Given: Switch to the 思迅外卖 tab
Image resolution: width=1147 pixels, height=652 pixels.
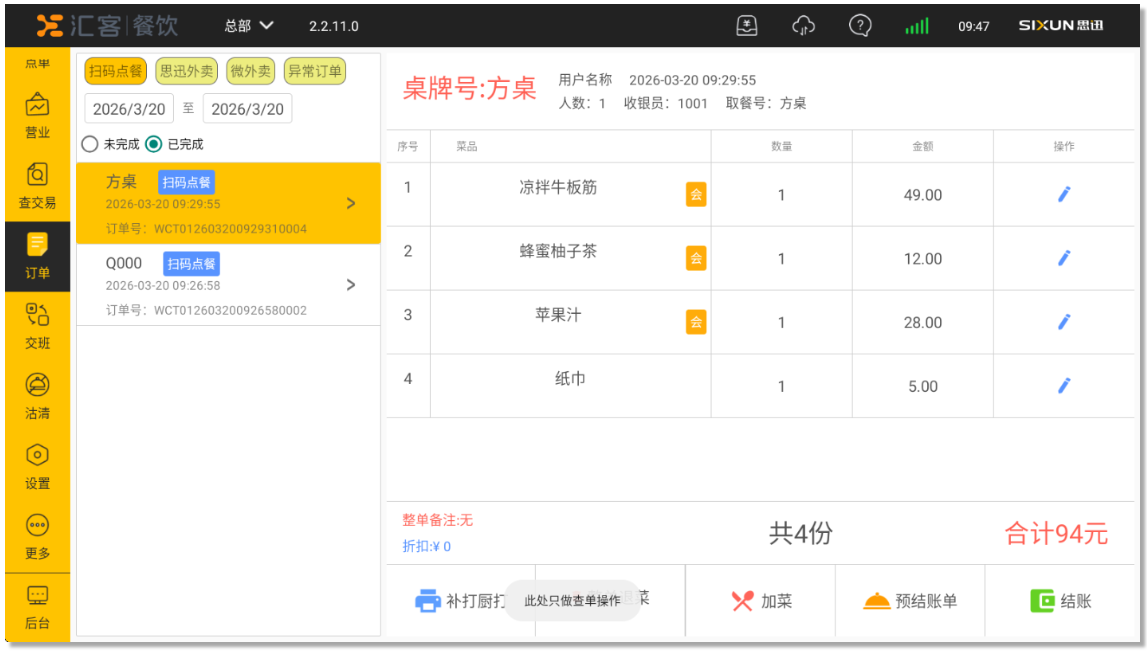Looking at the screenshot, I should [x=186, y=72].
